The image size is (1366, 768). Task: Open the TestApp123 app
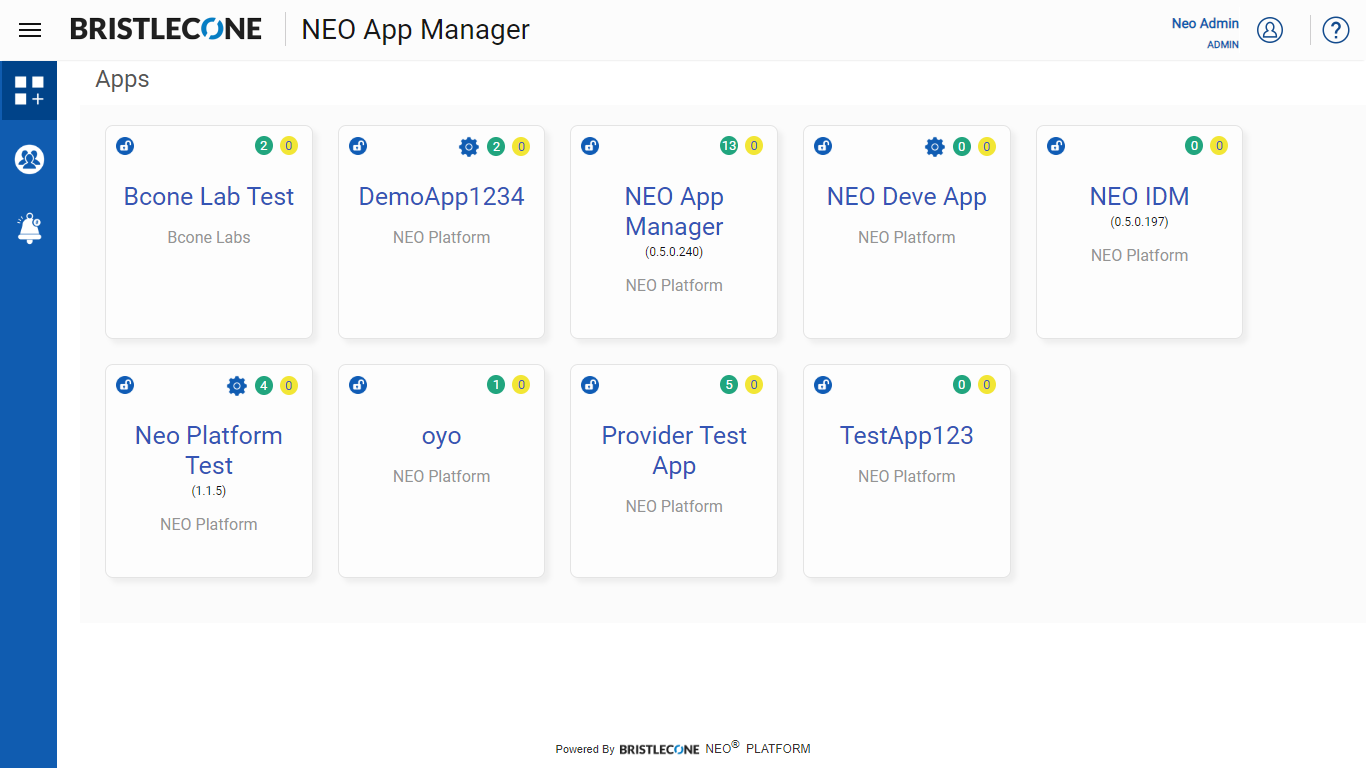click(x=907, y=436)
